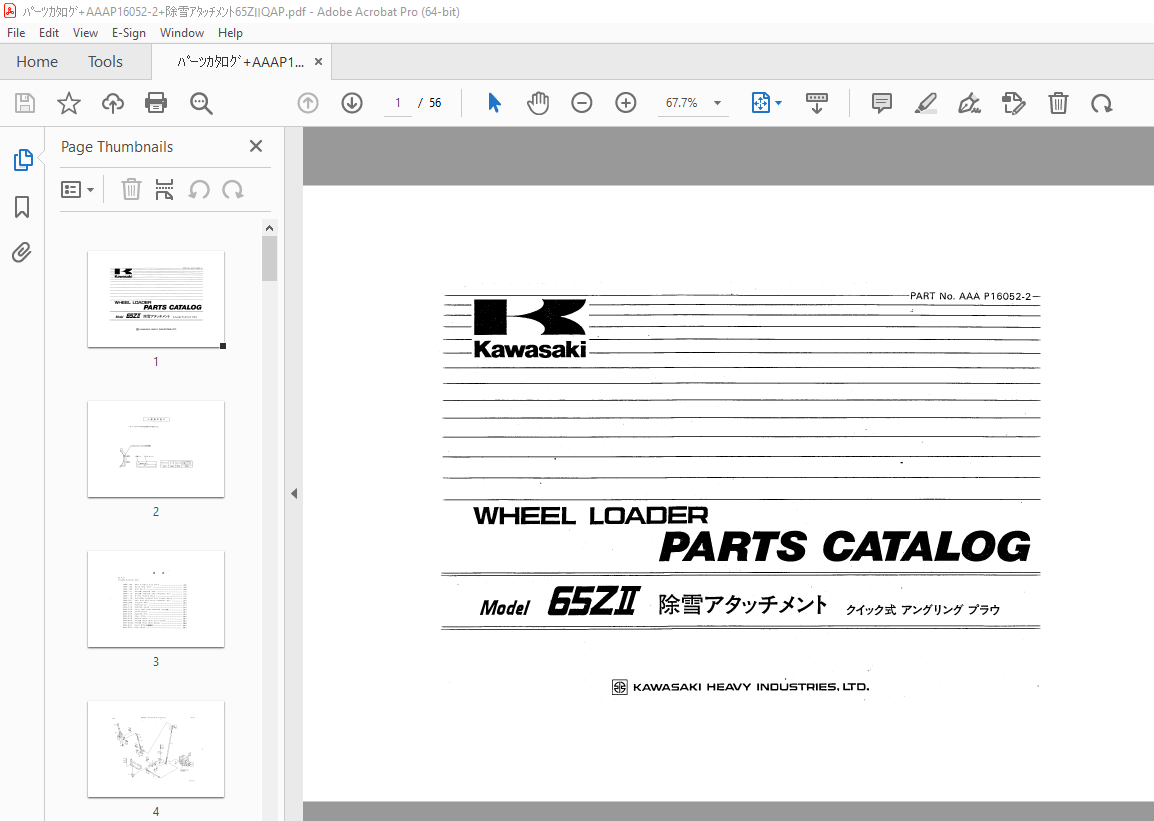Zoom in with the plus button
The width and height of the screenshot is (1154, 821).
pos(626,103)
